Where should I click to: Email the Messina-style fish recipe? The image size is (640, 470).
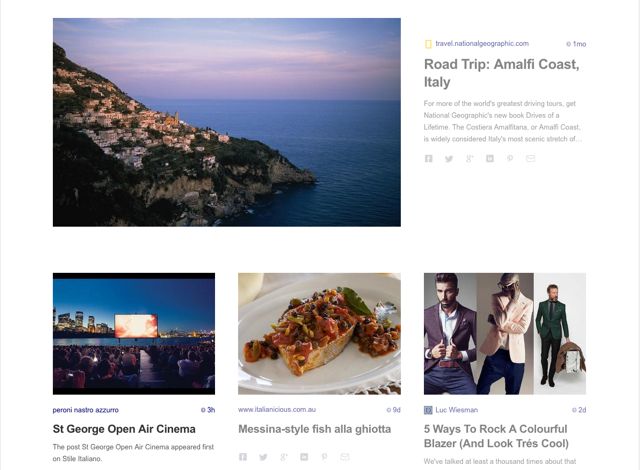pos(345,456)
